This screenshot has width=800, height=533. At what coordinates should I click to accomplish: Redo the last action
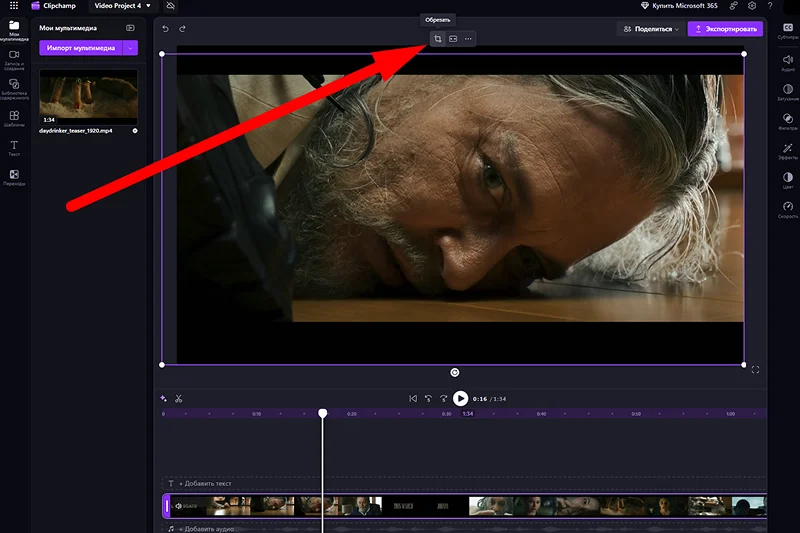182,29
